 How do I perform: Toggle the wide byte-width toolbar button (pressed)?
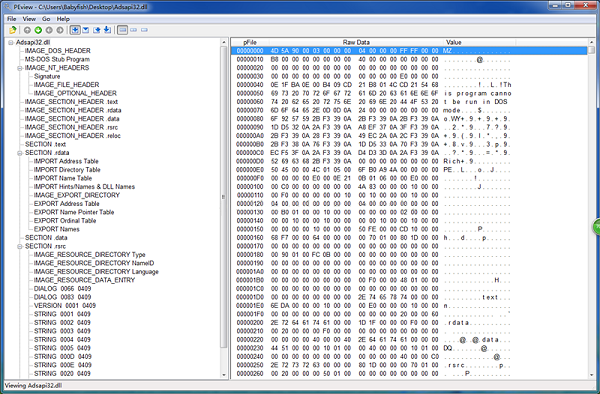[122, 30]
